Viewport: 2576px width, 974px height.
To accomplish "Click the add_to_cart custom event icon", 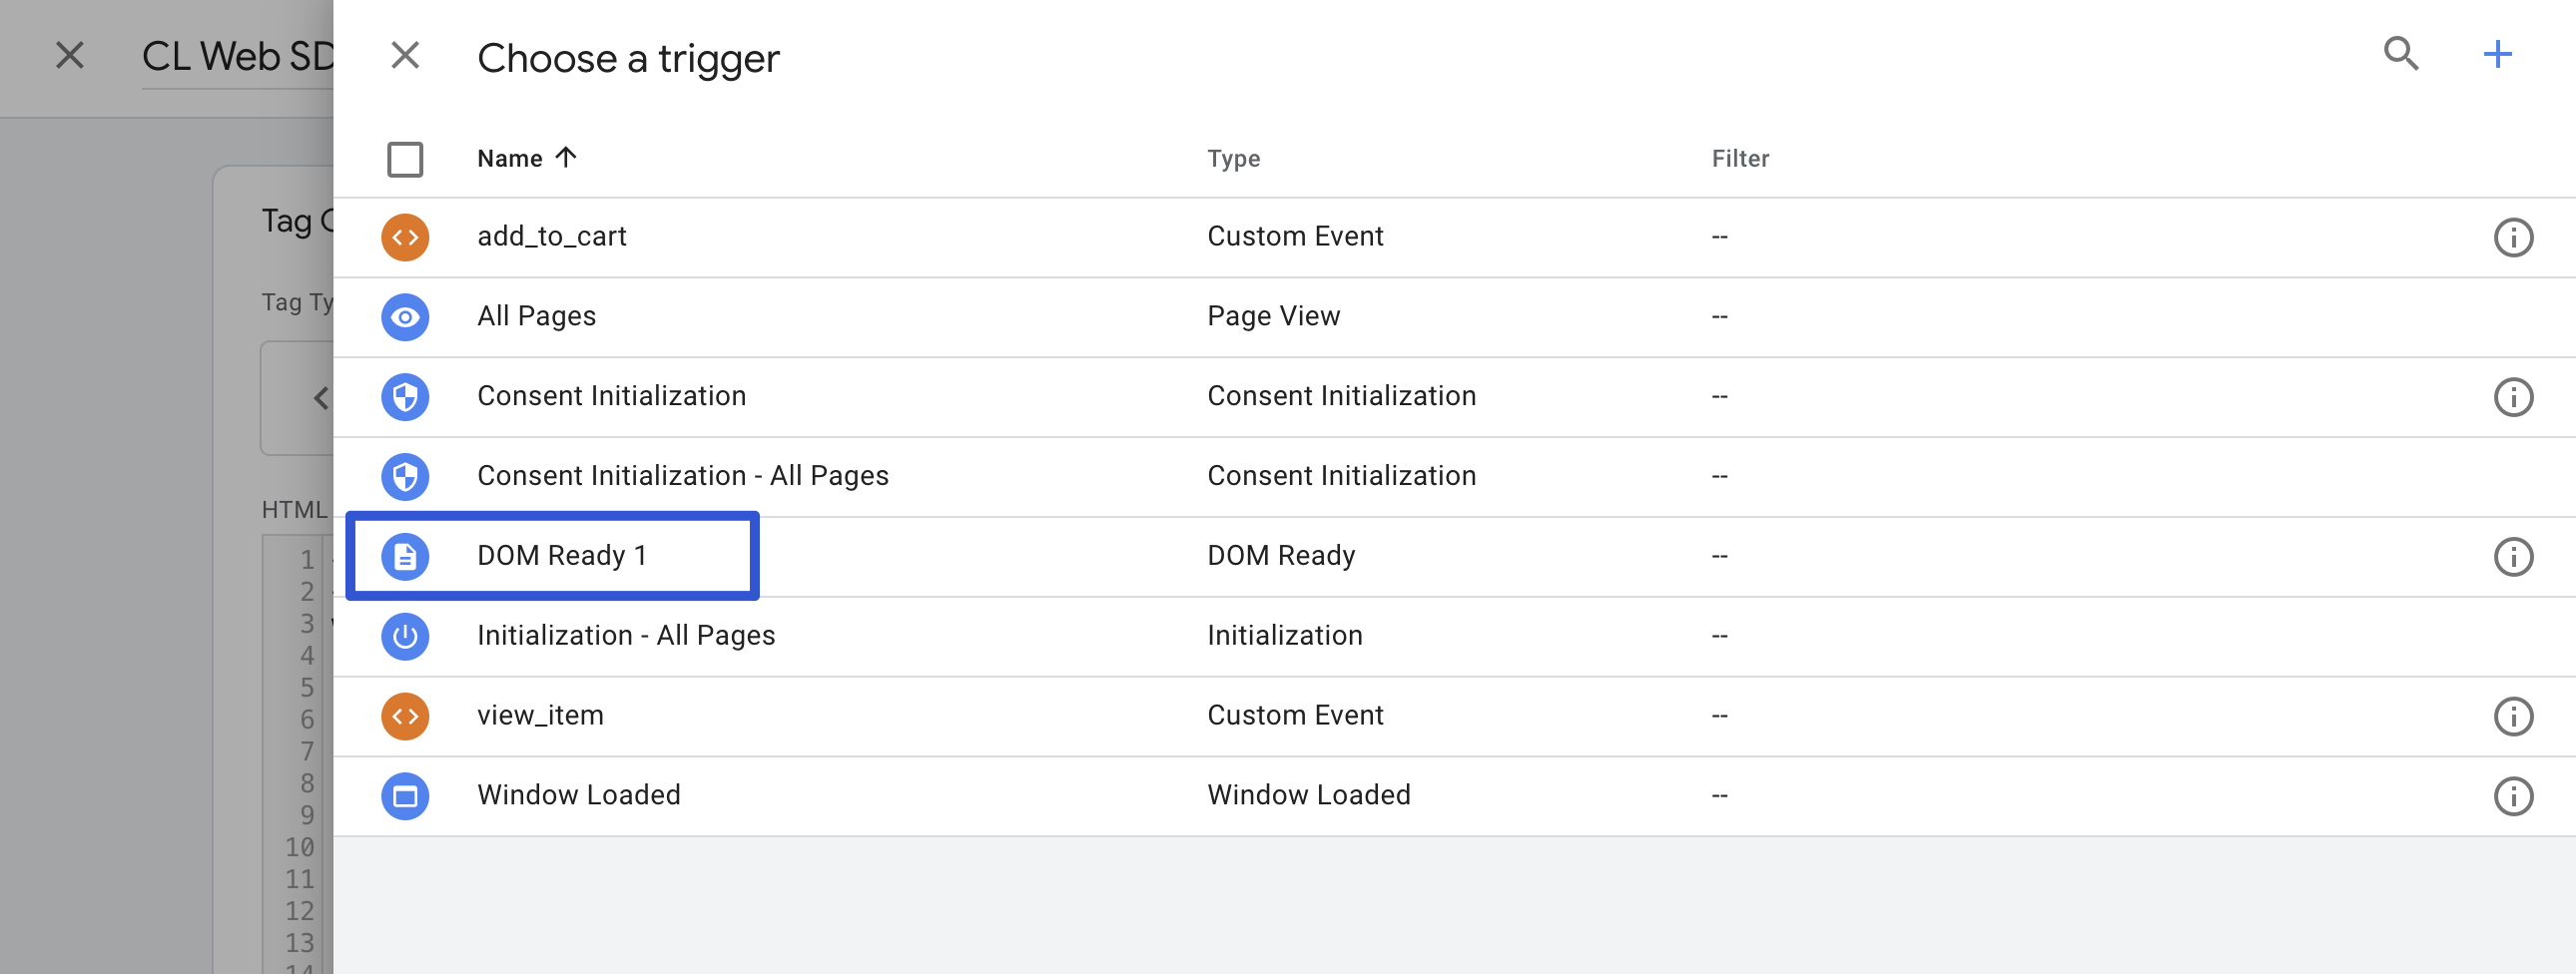I will point(405,237).
